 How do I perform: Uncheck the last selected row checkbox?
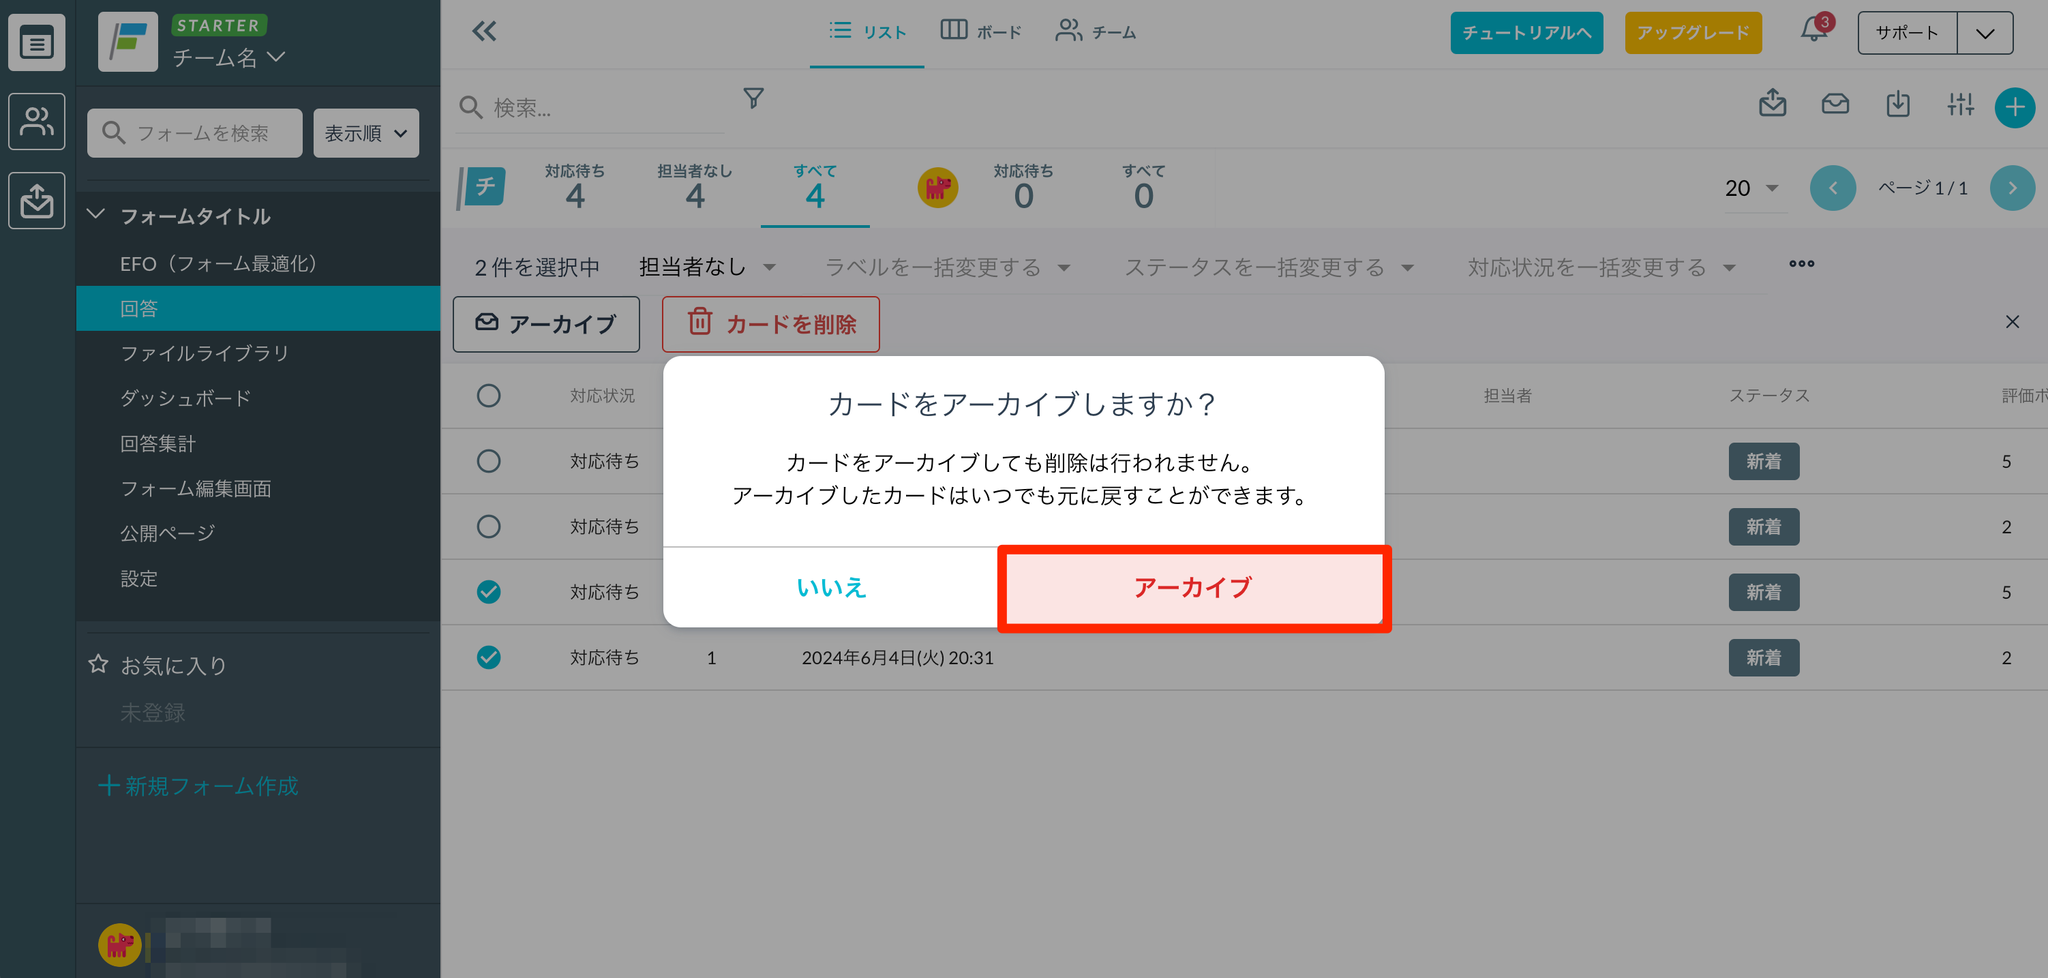pos(489,657)
